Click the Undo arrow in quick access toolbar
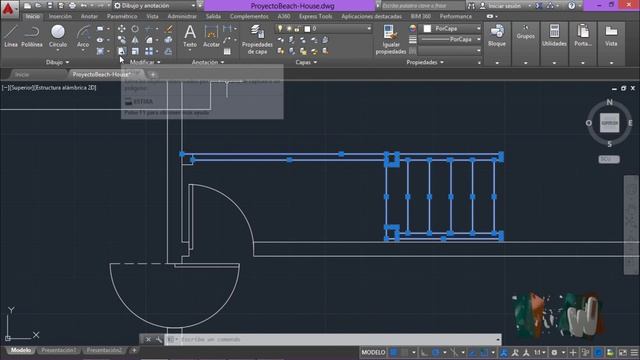 (x=84, y=6)
